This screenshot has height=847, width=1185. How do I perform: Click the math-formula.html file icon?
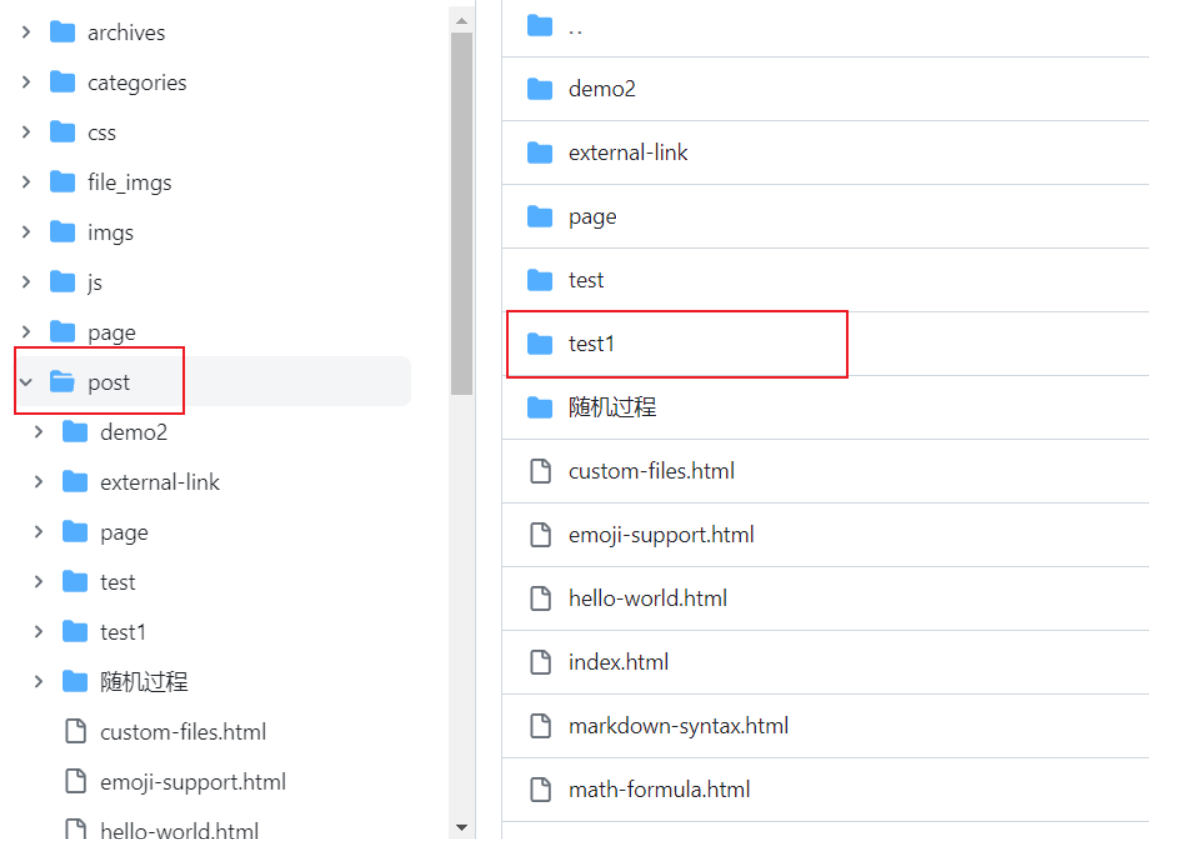(x=540, y=790)
